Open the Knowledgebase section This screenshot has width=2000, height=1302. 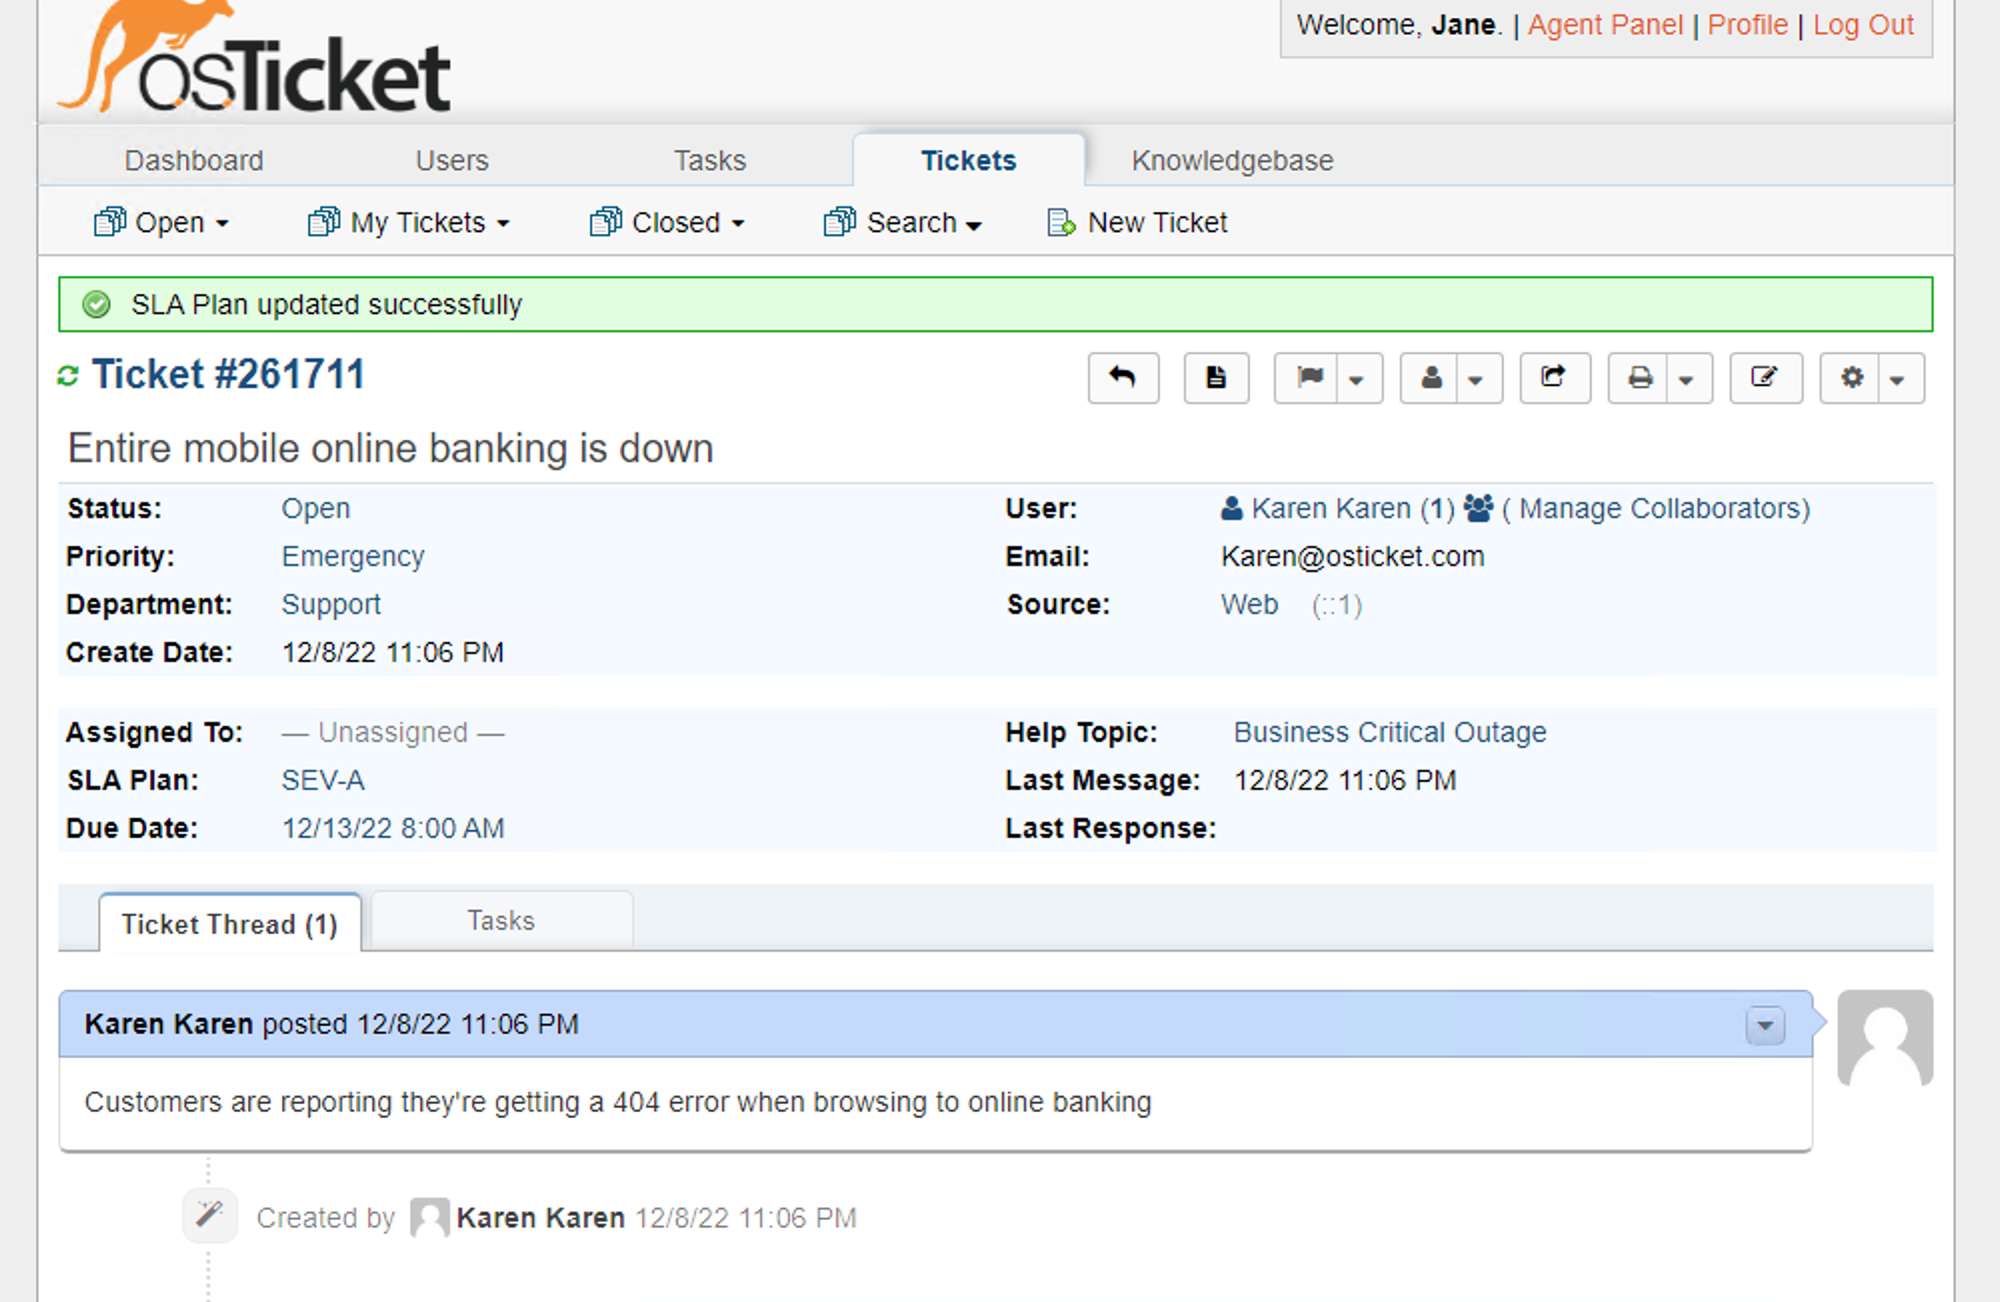[1232, 159]
